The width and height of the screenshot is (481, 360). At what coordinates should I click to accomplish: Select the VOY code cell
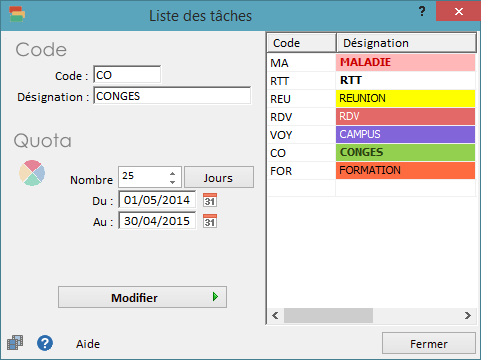pyautogui.click(x=301, y=135)
